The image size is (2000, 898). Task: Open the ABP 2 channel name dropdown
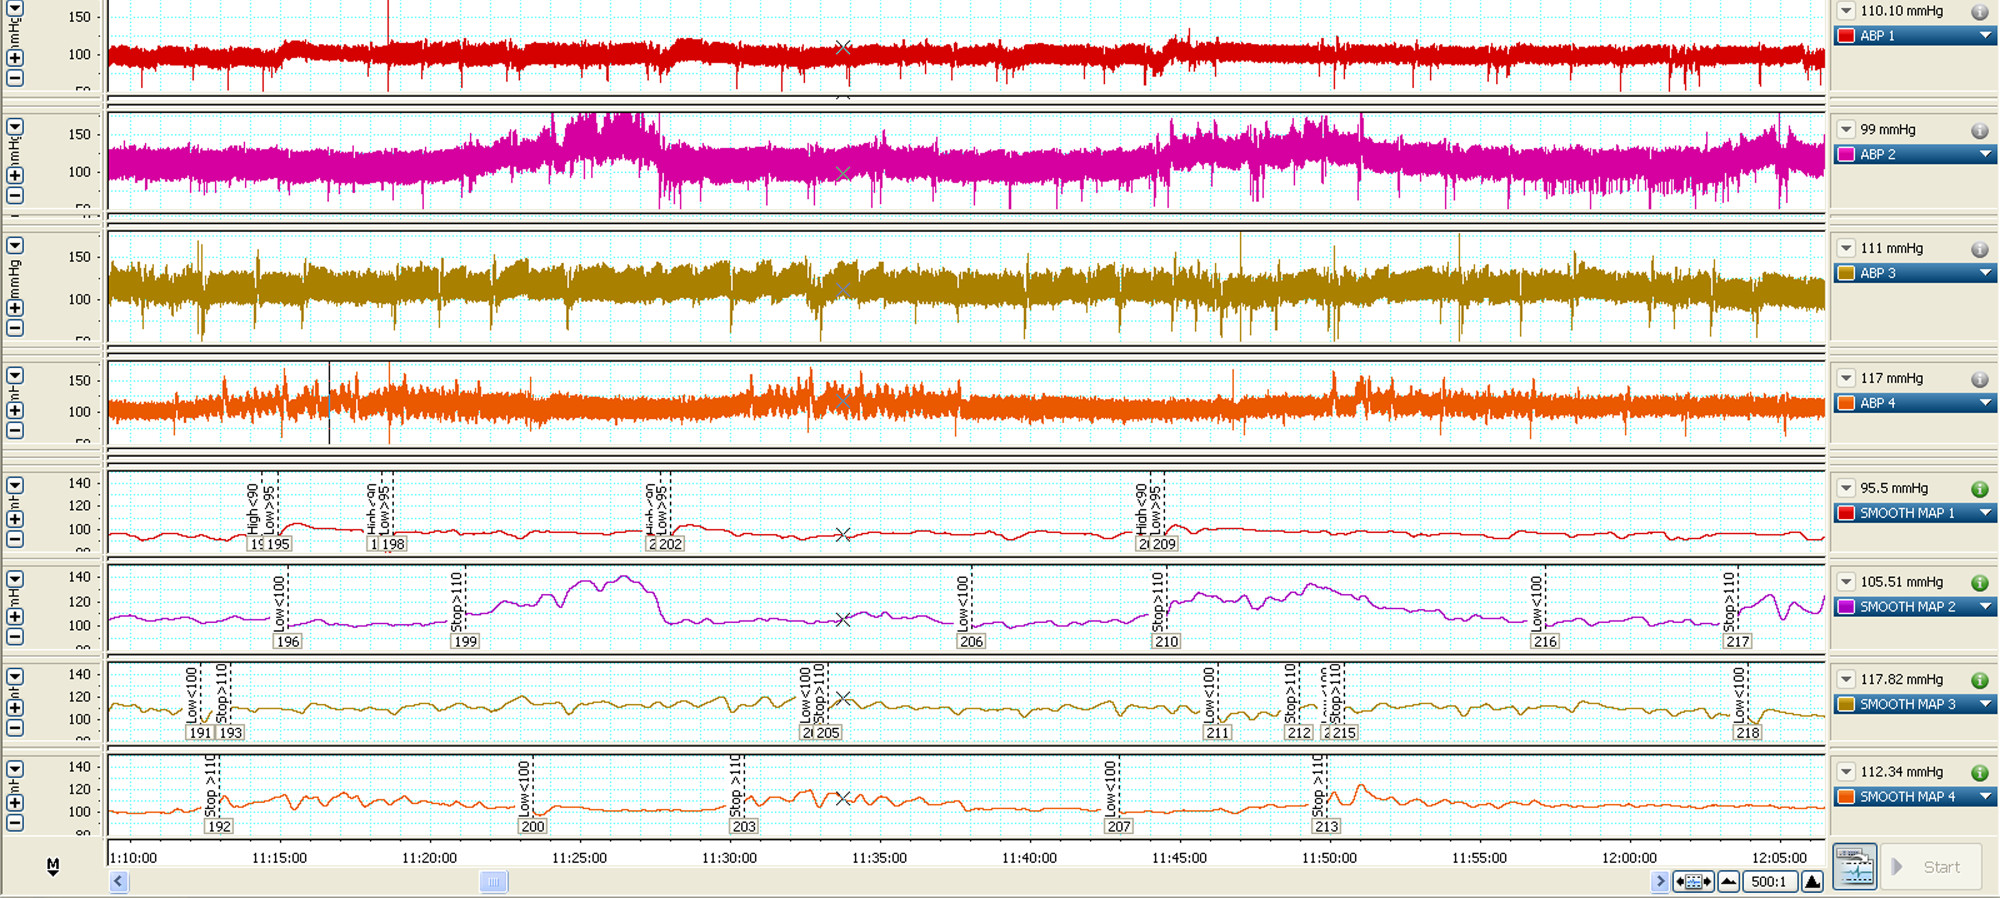coord(1985,154)
